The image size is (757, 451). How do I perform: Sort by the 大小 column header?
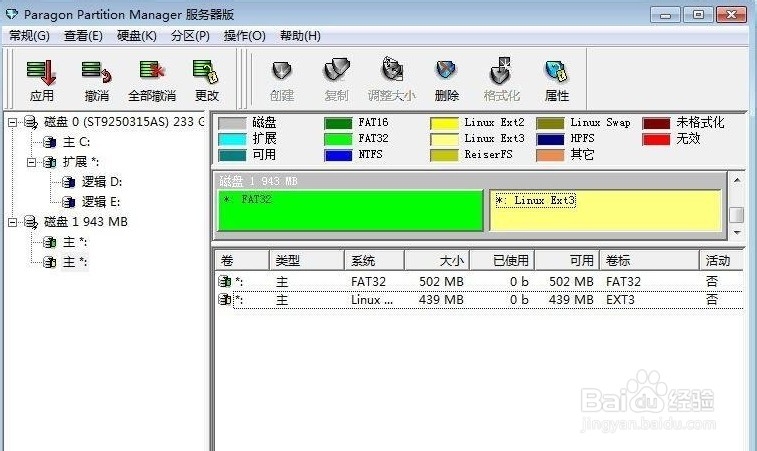(x=437, y=261)
